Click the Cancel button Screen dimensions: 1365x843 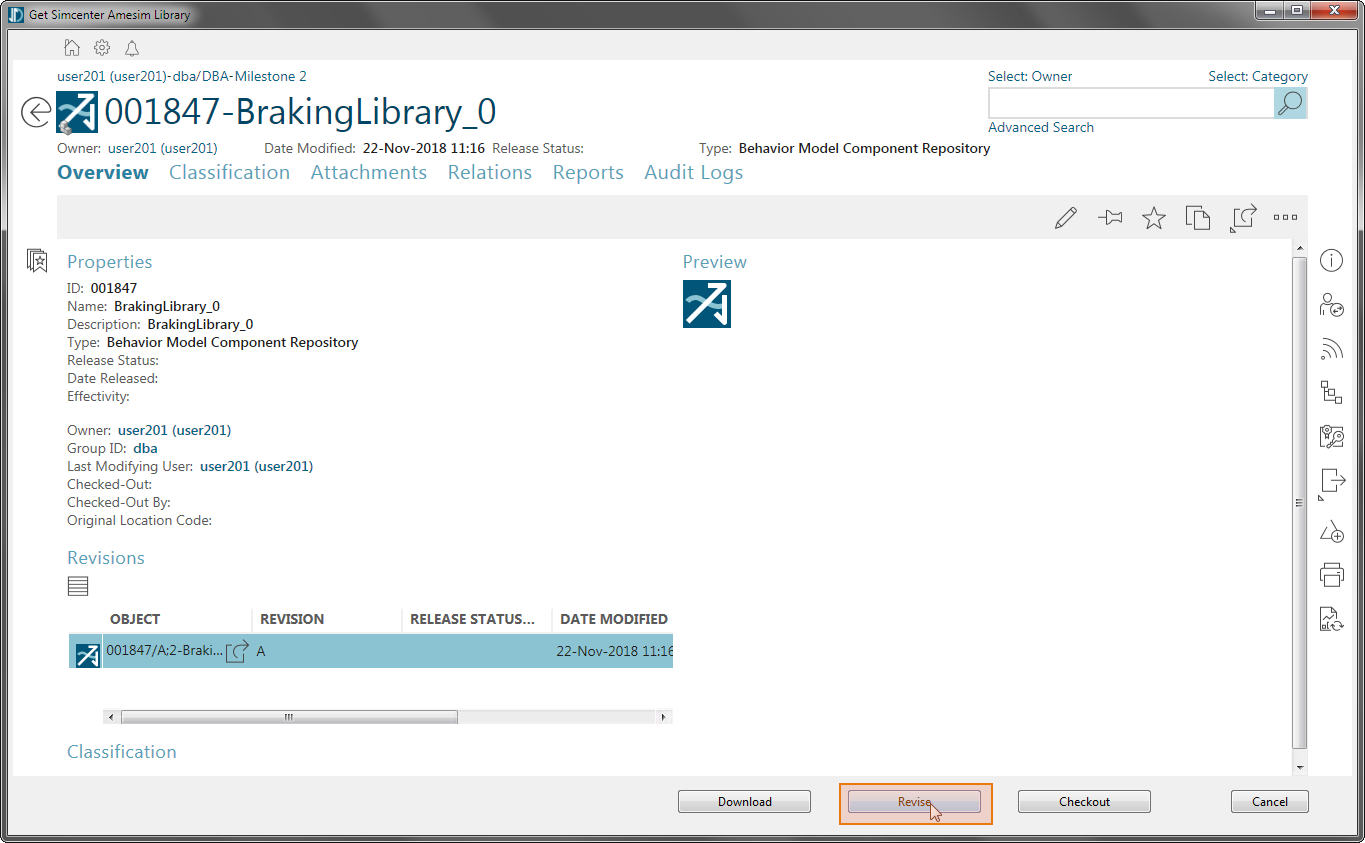pos(1270,802)
